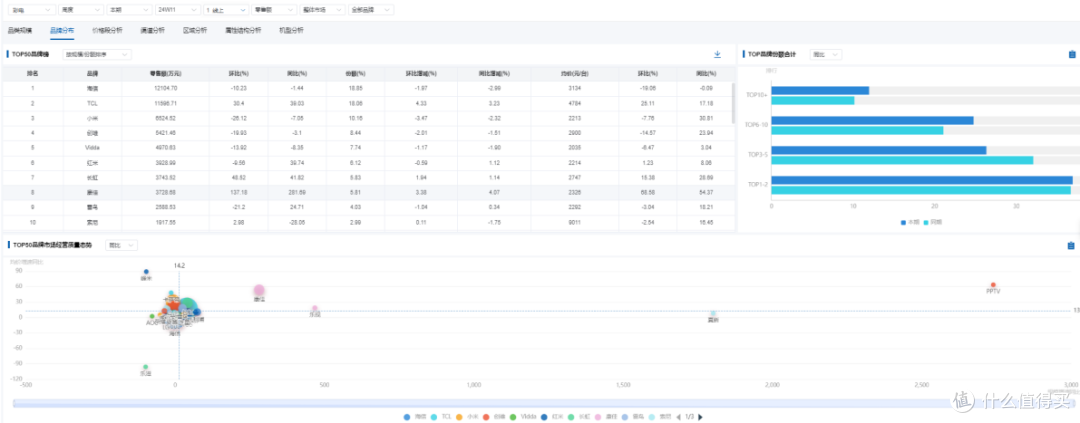Toggle Vidda series in the bottom legend
This screenshot has height=423, width=1080.
524,417
